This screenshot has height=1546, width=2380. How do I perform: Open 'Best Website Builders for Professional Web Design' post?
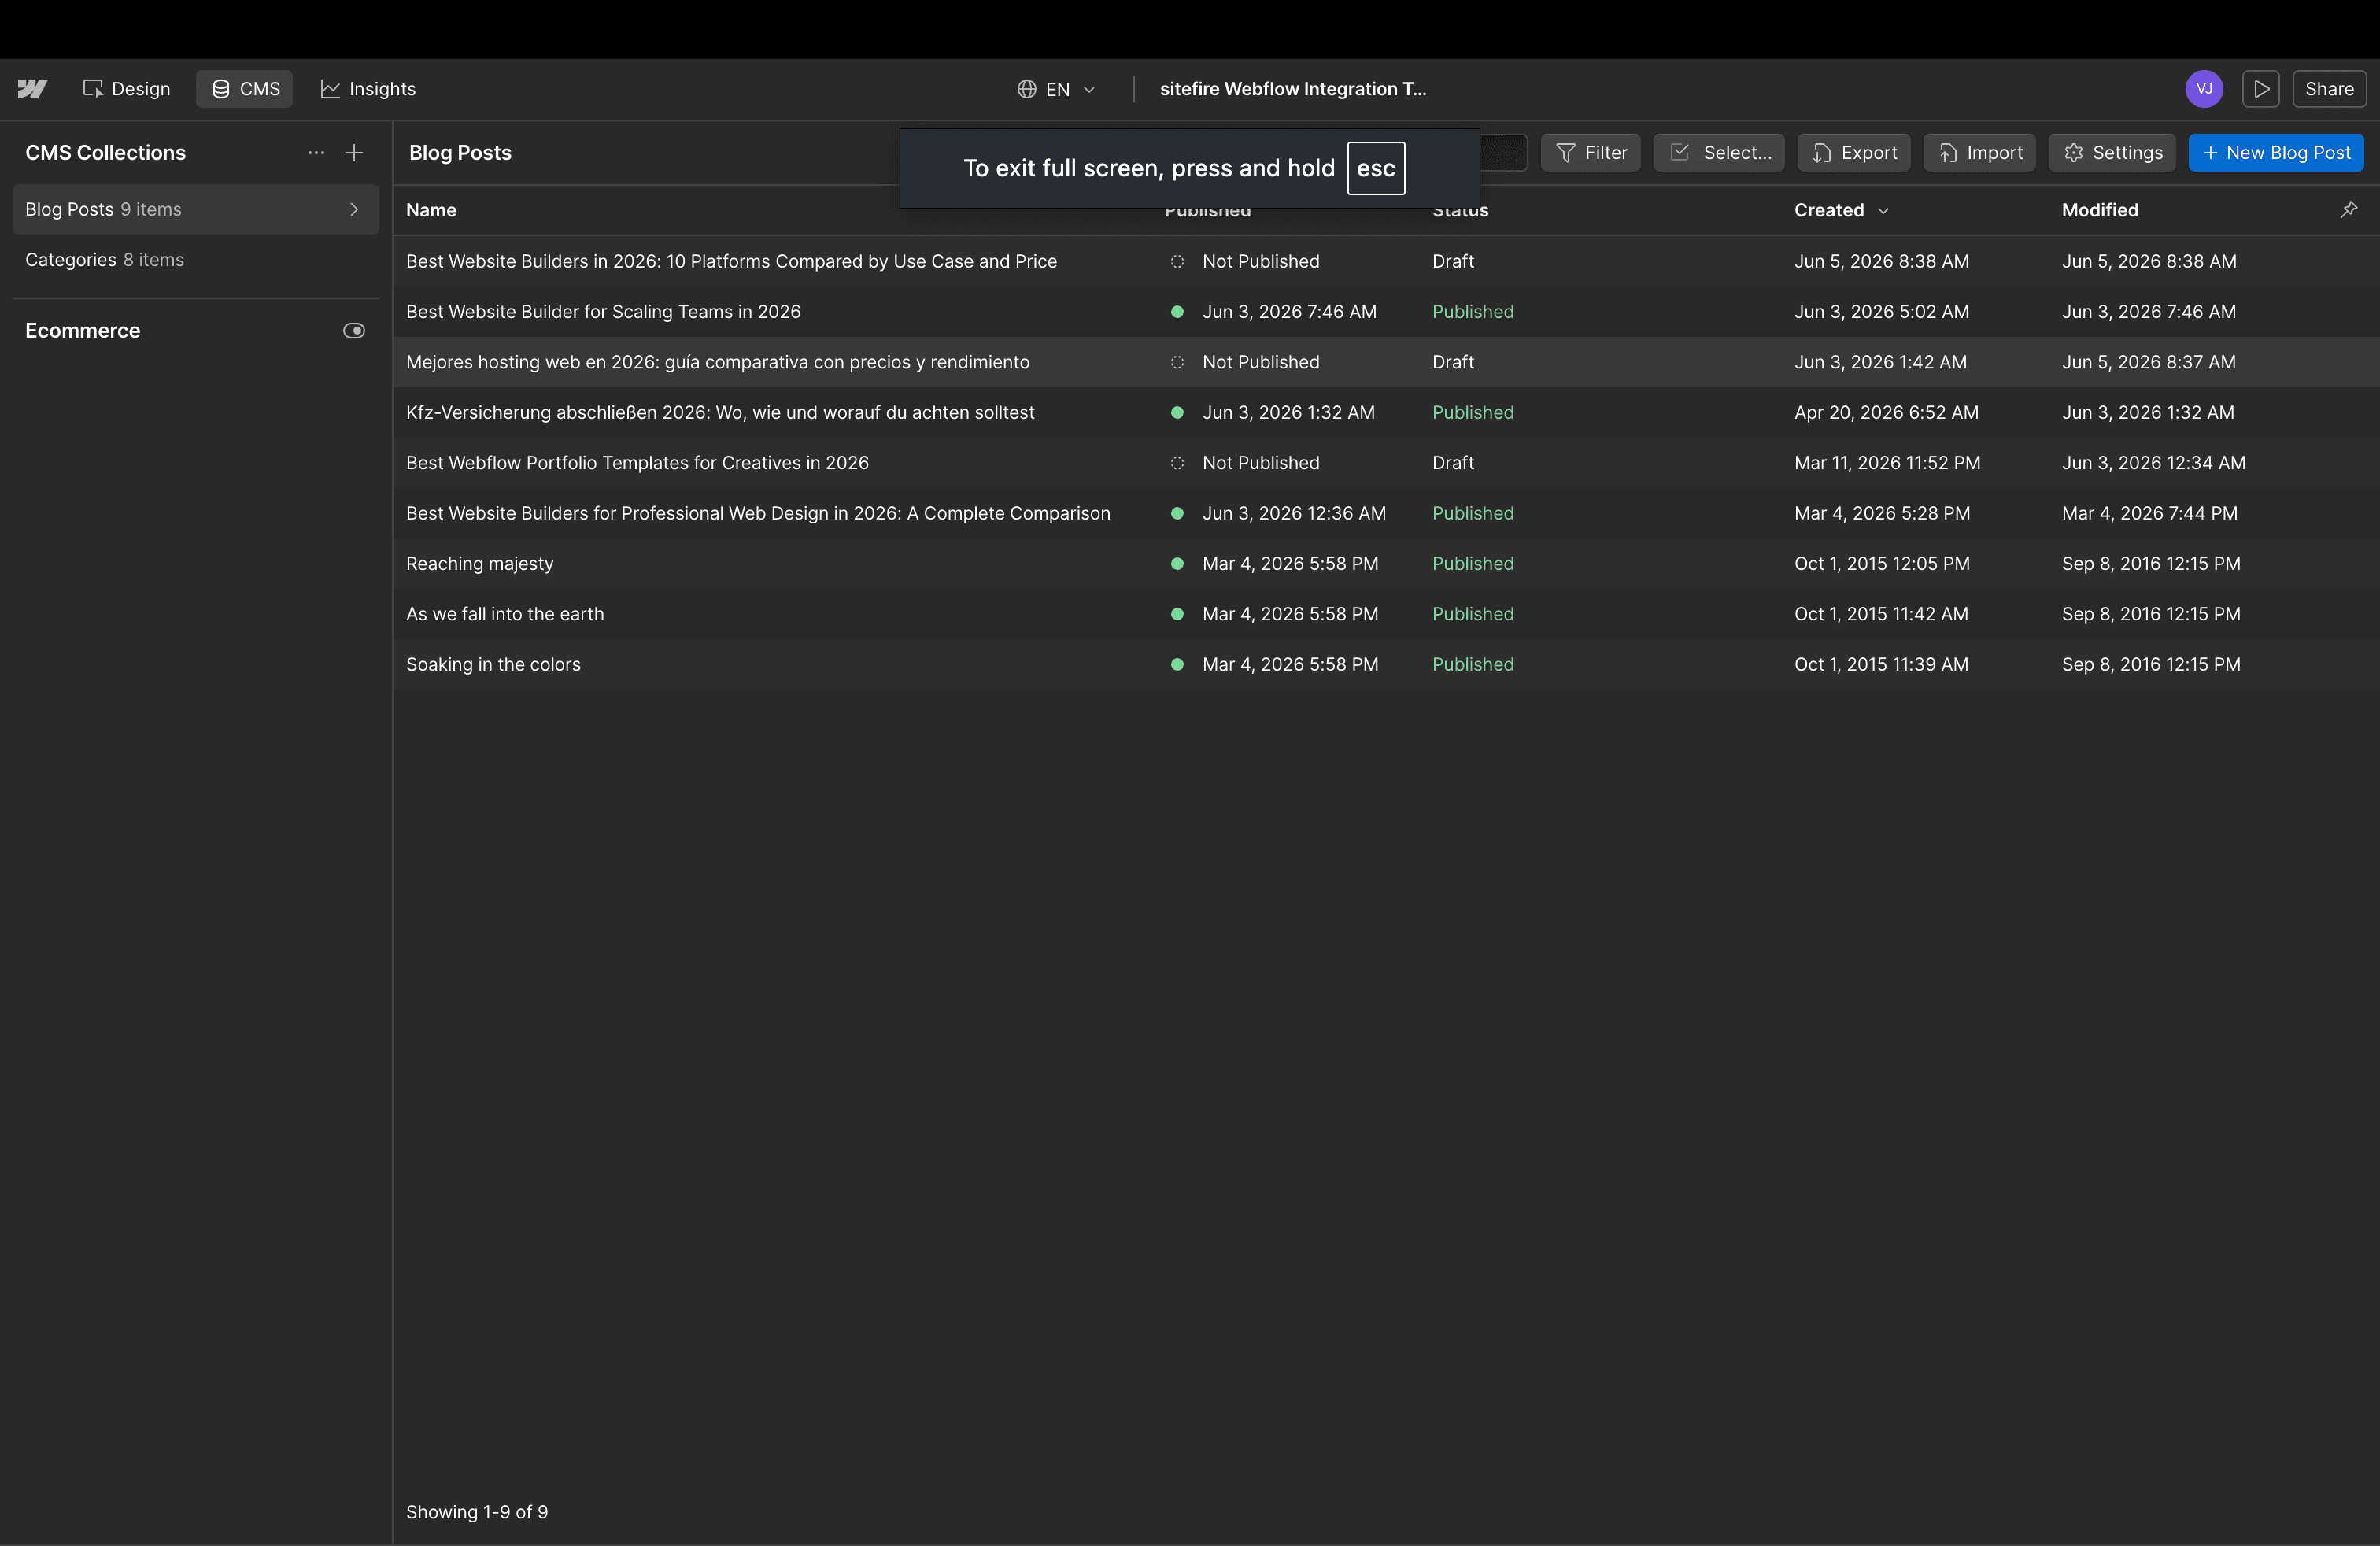(x=758, y=513)
